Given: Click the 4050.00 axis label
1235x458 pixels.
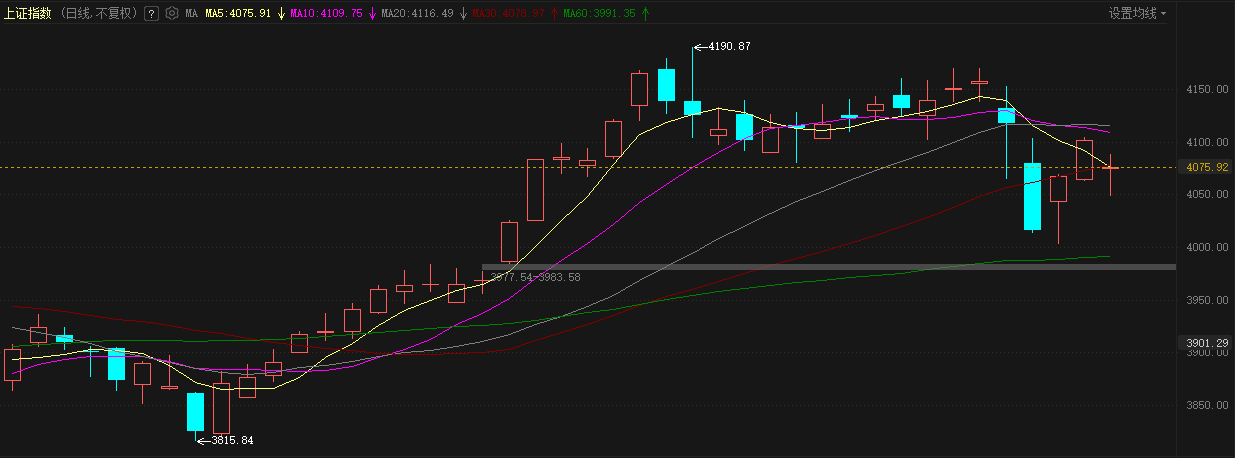Looking at the screenshot, I should 1207,195.
